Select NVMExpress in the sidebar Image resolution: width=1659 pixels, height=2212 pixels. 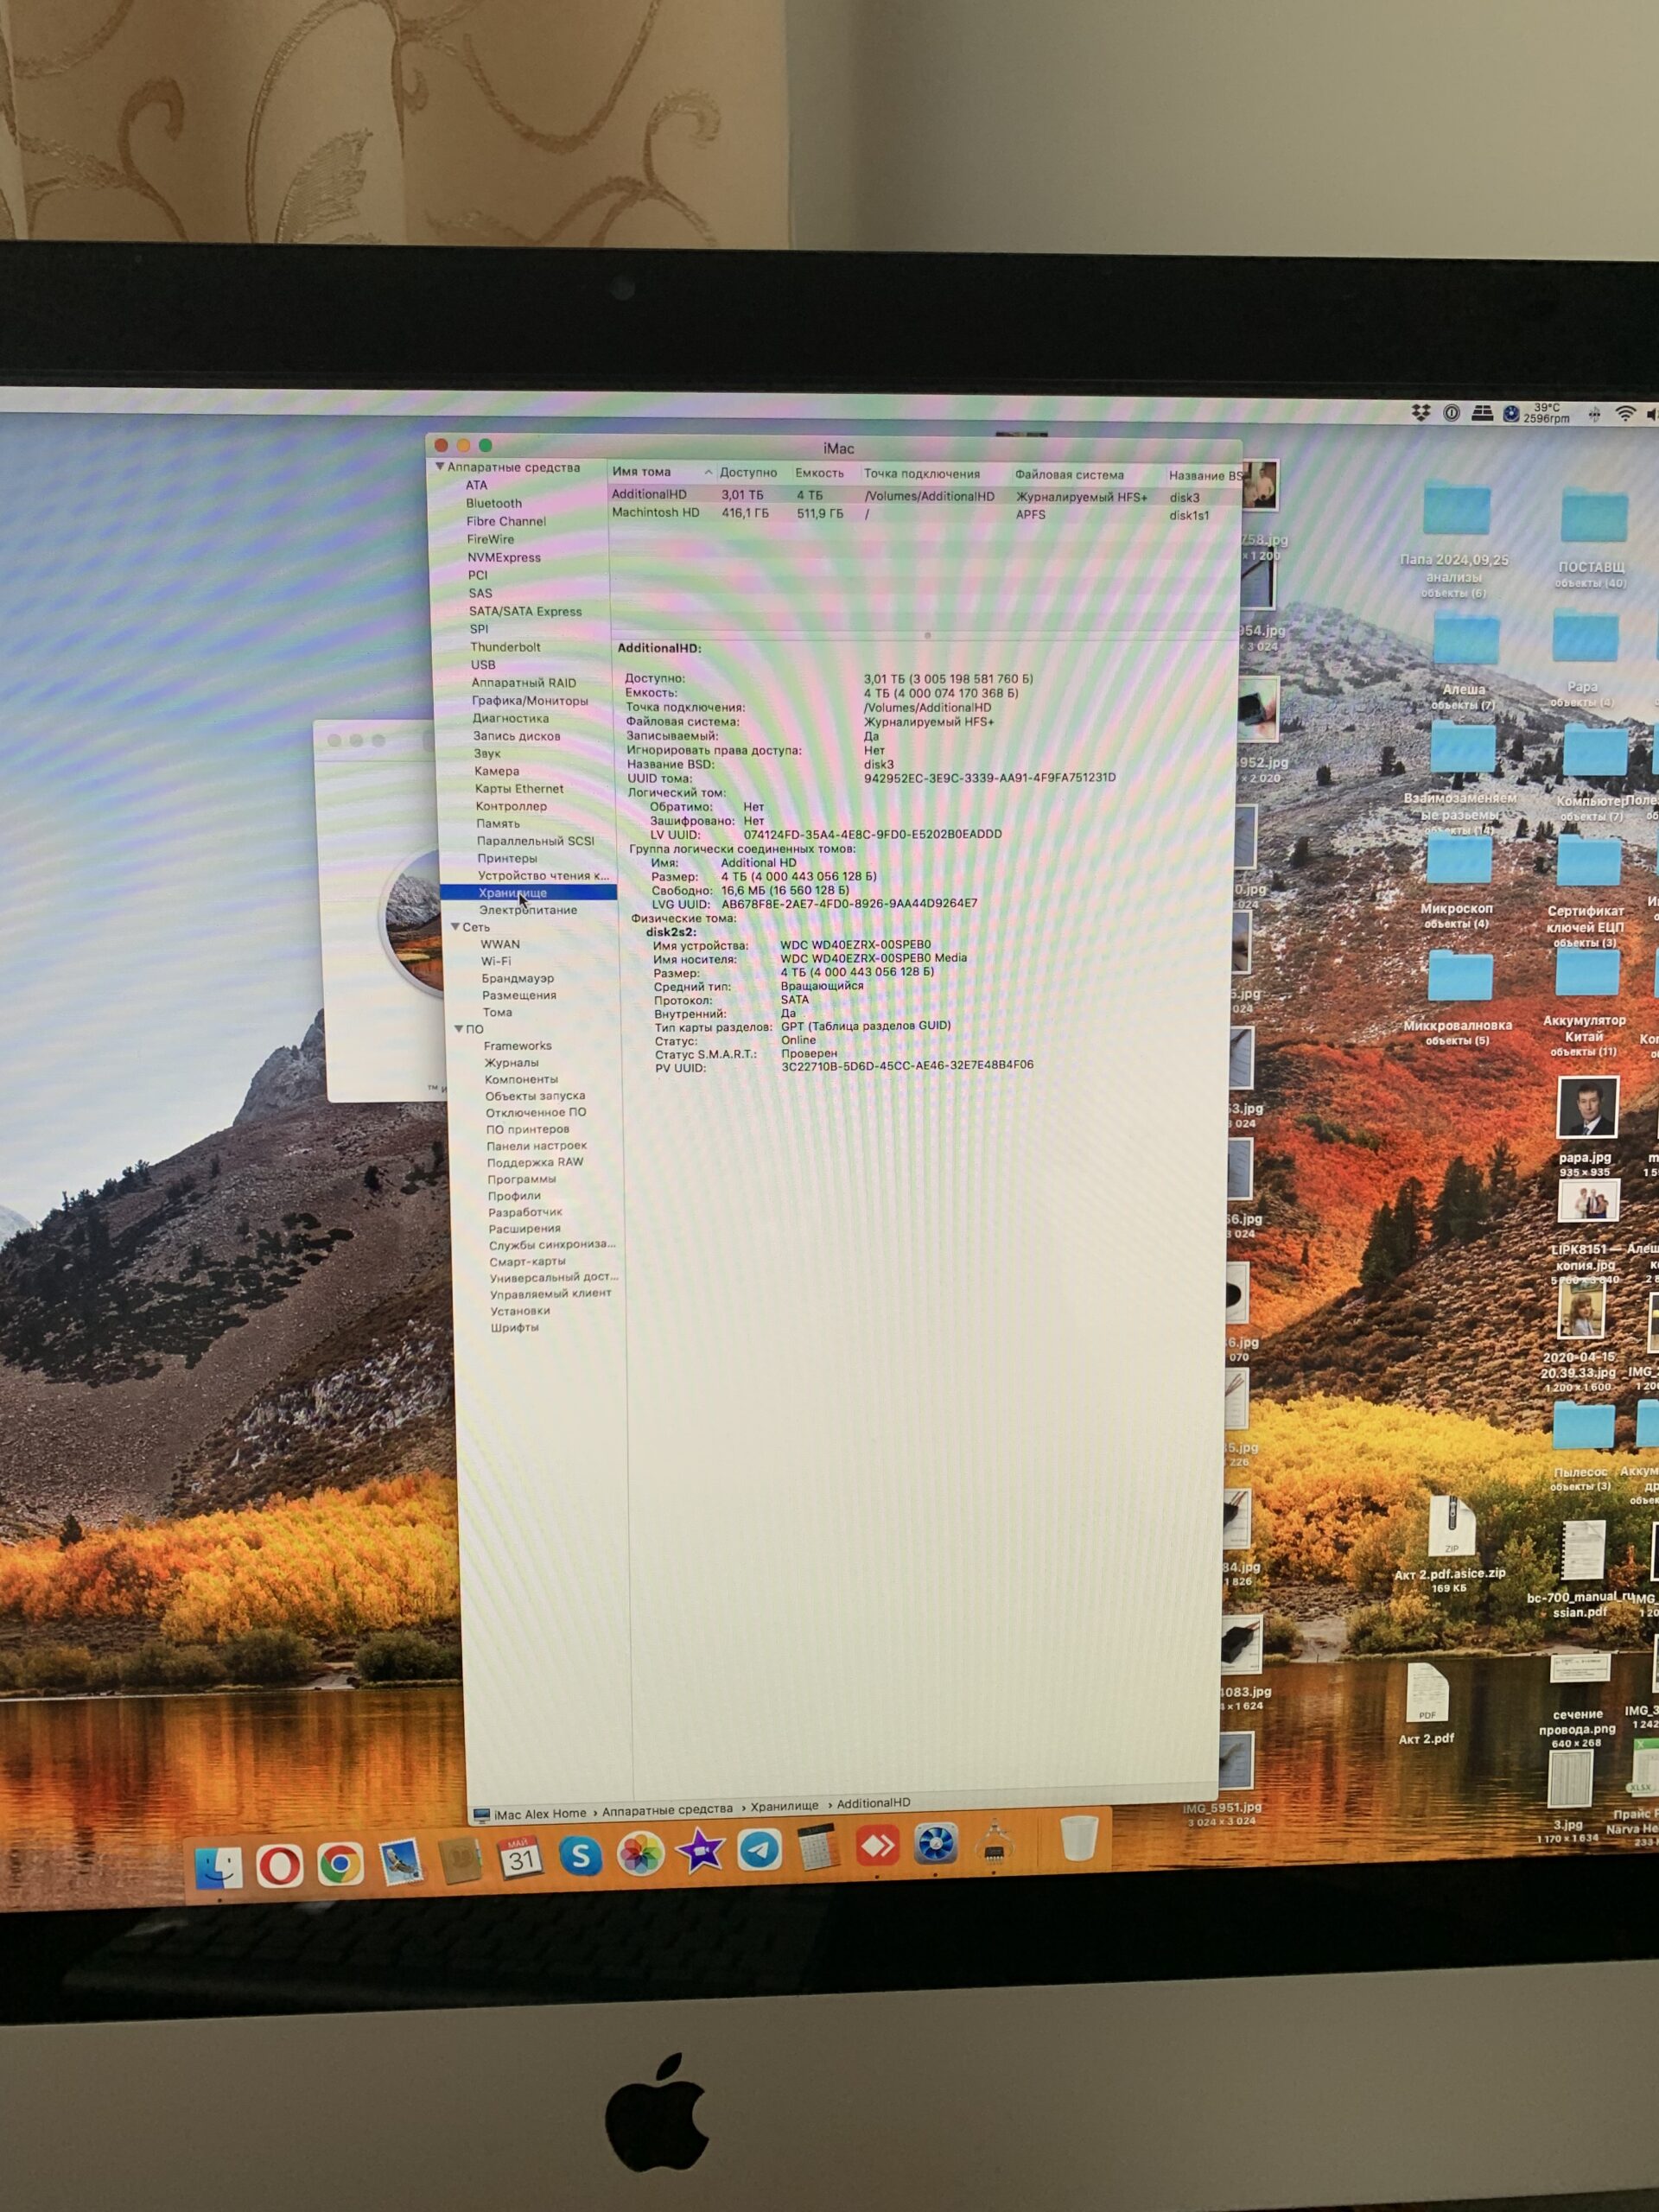pos(504,557)
